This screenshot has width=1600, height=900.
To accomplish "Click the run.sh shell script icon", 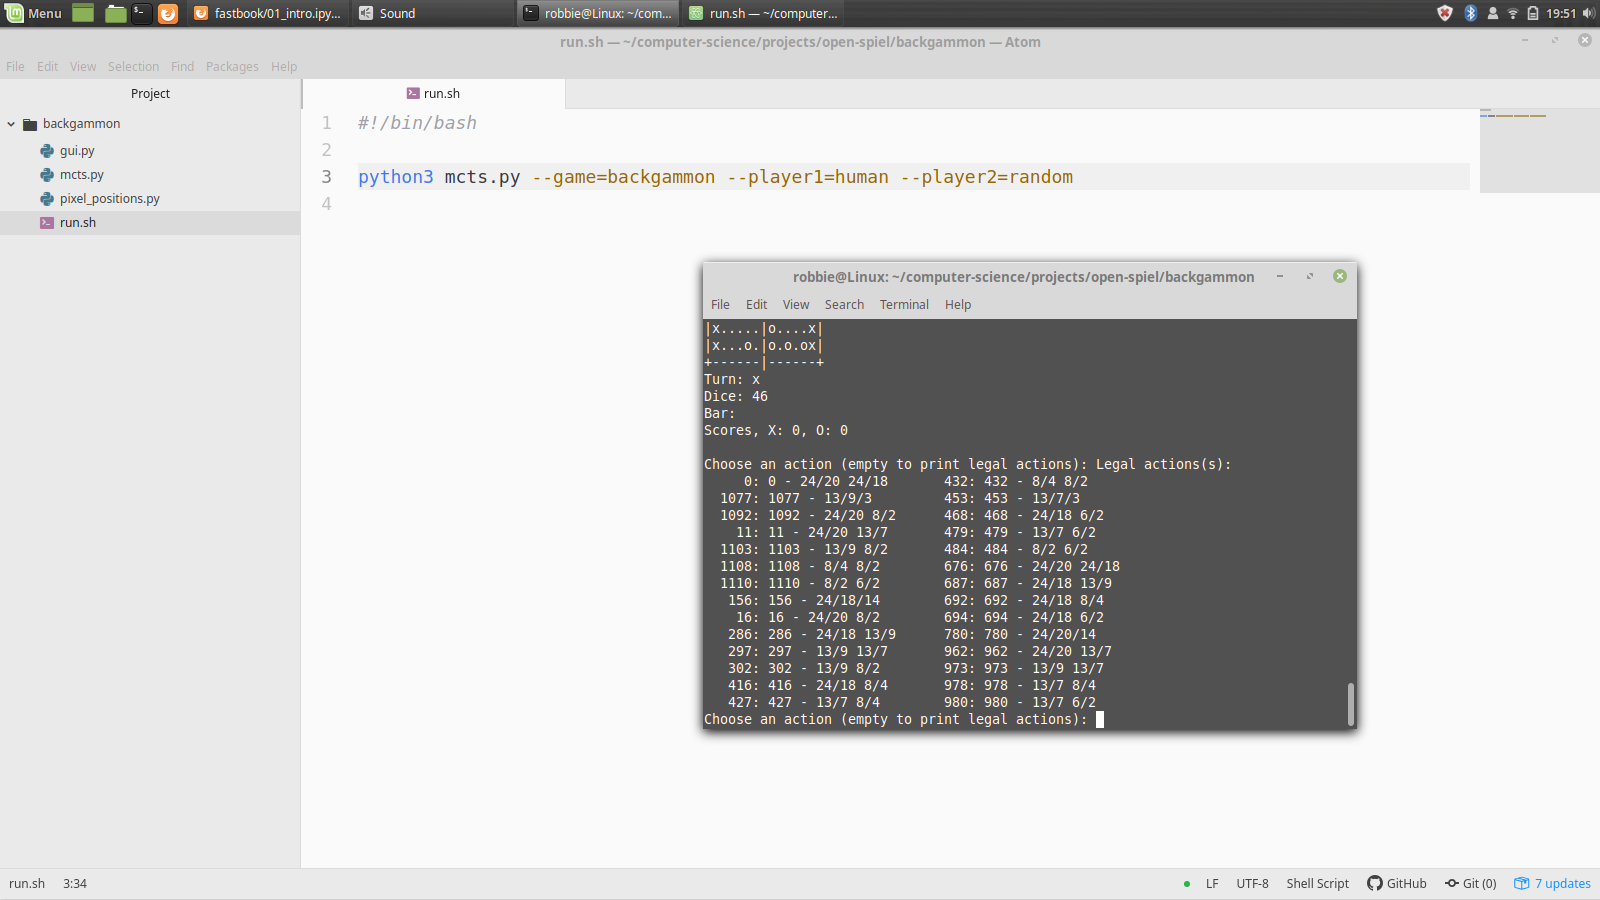I will click(48, 222).
